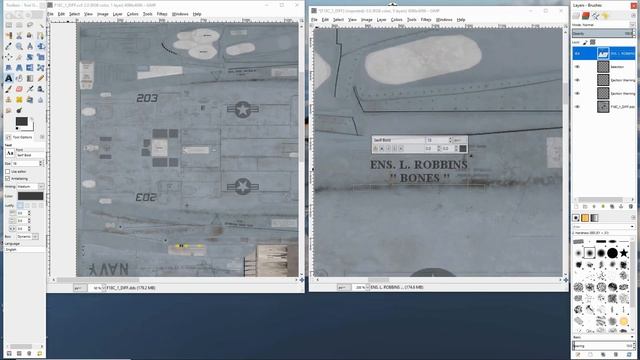Click the text Color swatch in tool options
This screenshot has width=640, height=360.
[x=30, y=196]
